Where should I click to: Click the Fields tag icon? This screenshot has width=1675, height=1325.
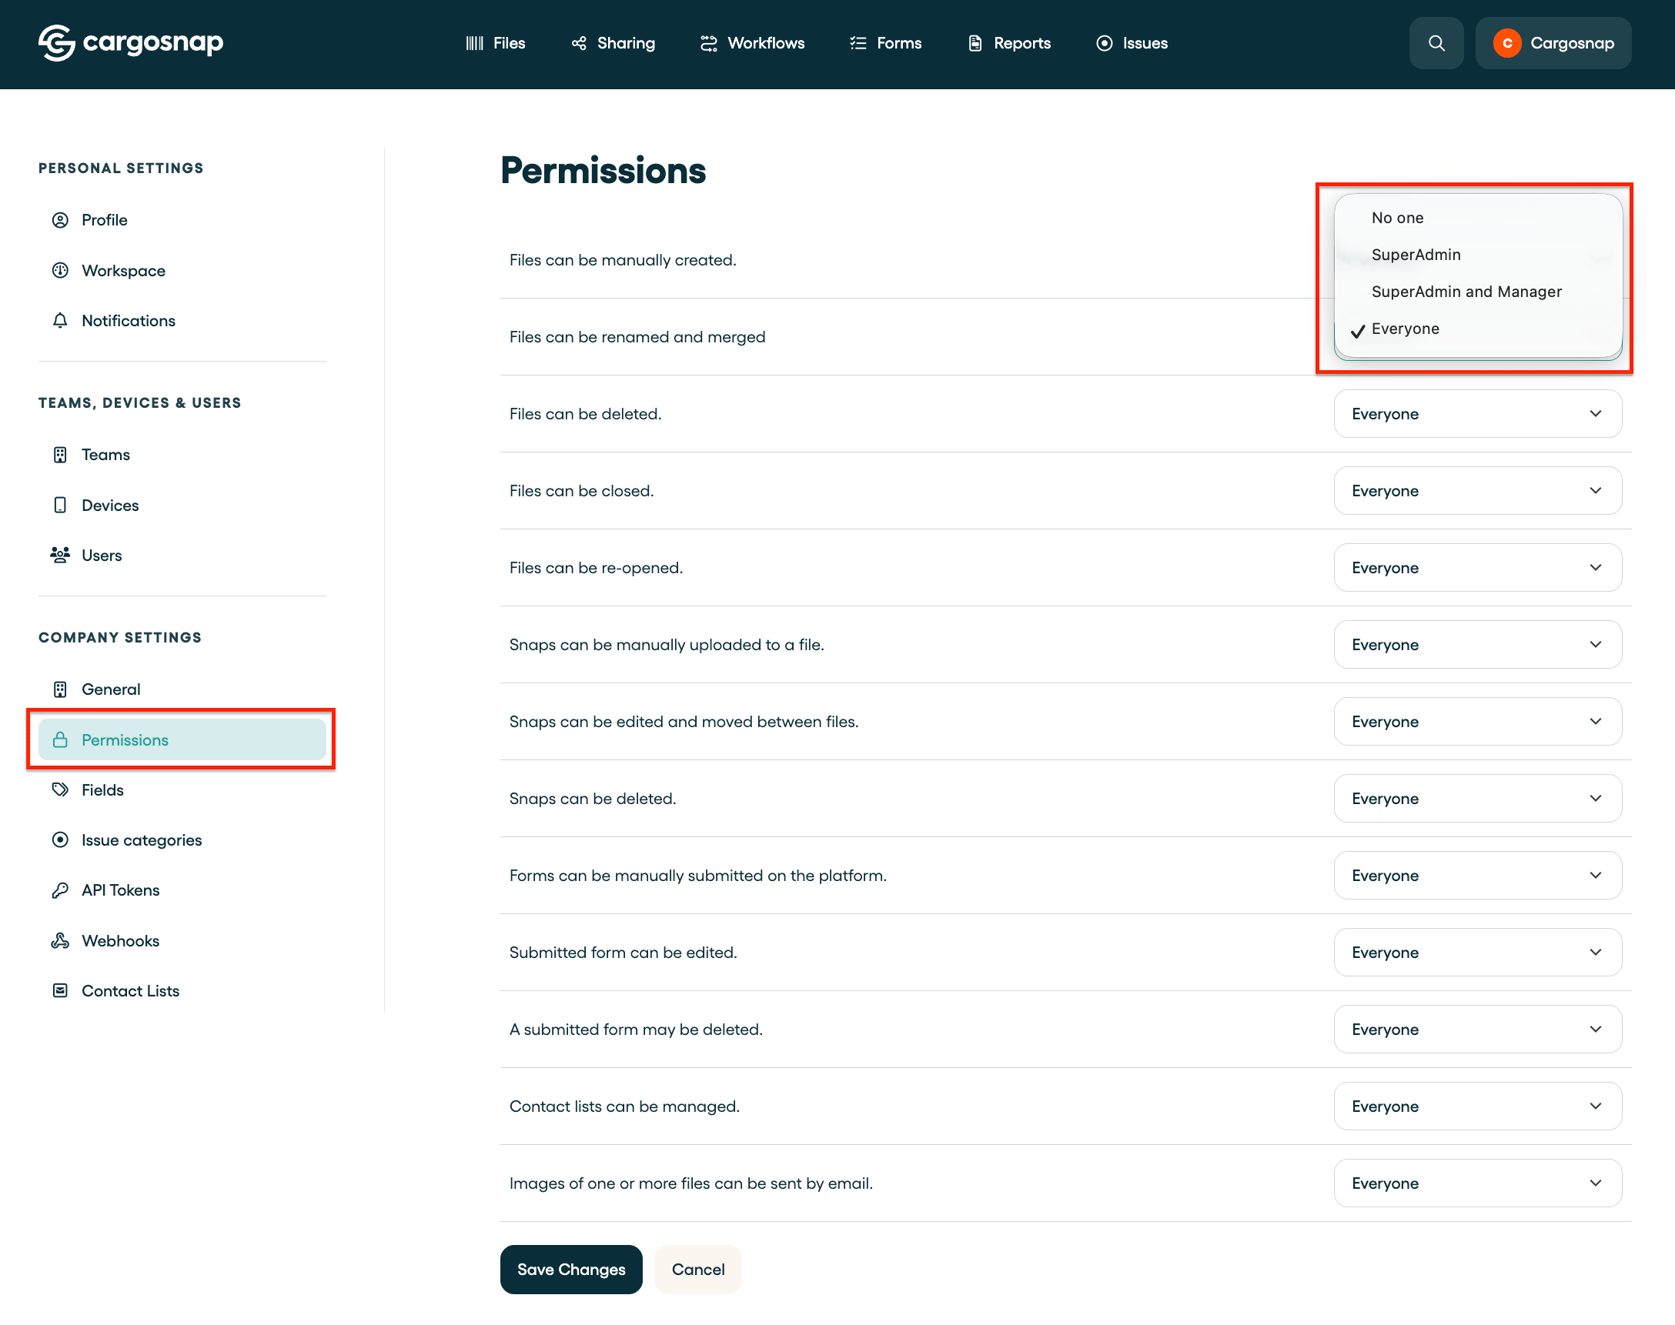click(60, 790)
